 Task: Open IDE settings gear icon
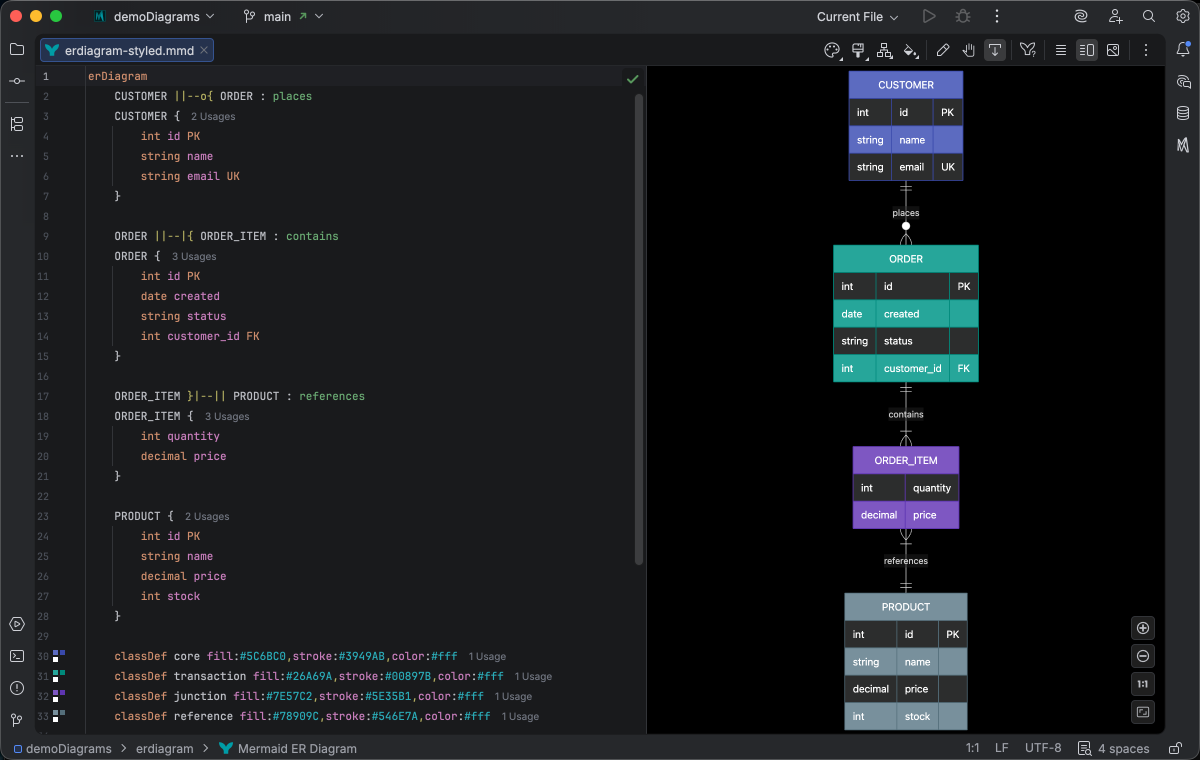[1183, 16]
